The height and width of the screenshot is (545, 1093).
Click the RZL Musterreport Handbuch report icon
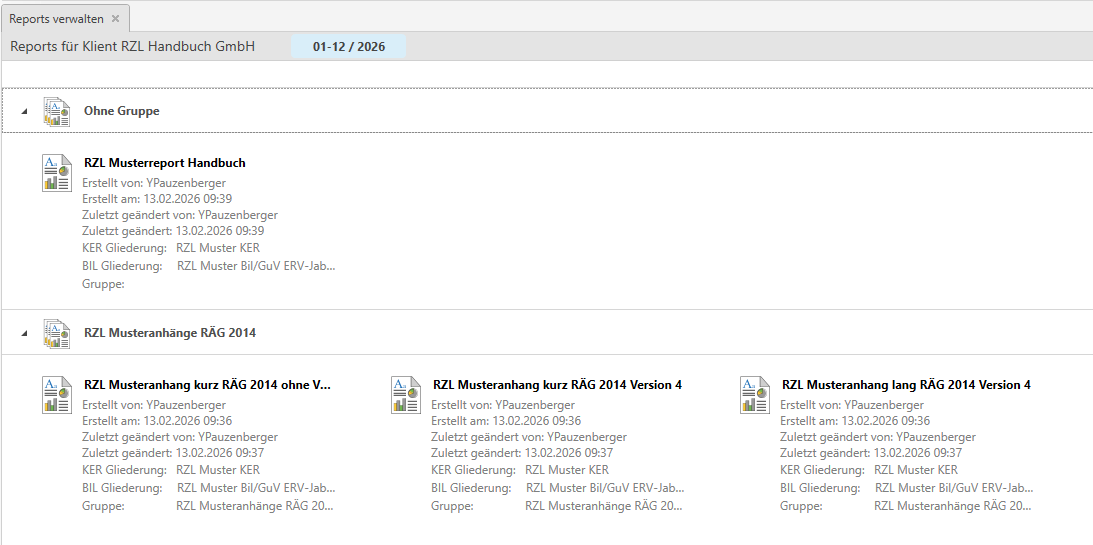click(x=57, y=173)
